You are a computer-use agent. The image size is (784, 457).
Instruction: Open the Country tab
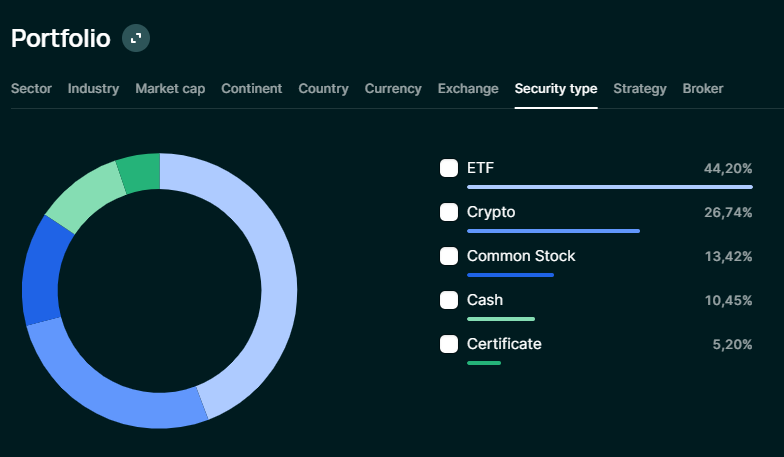323,88
